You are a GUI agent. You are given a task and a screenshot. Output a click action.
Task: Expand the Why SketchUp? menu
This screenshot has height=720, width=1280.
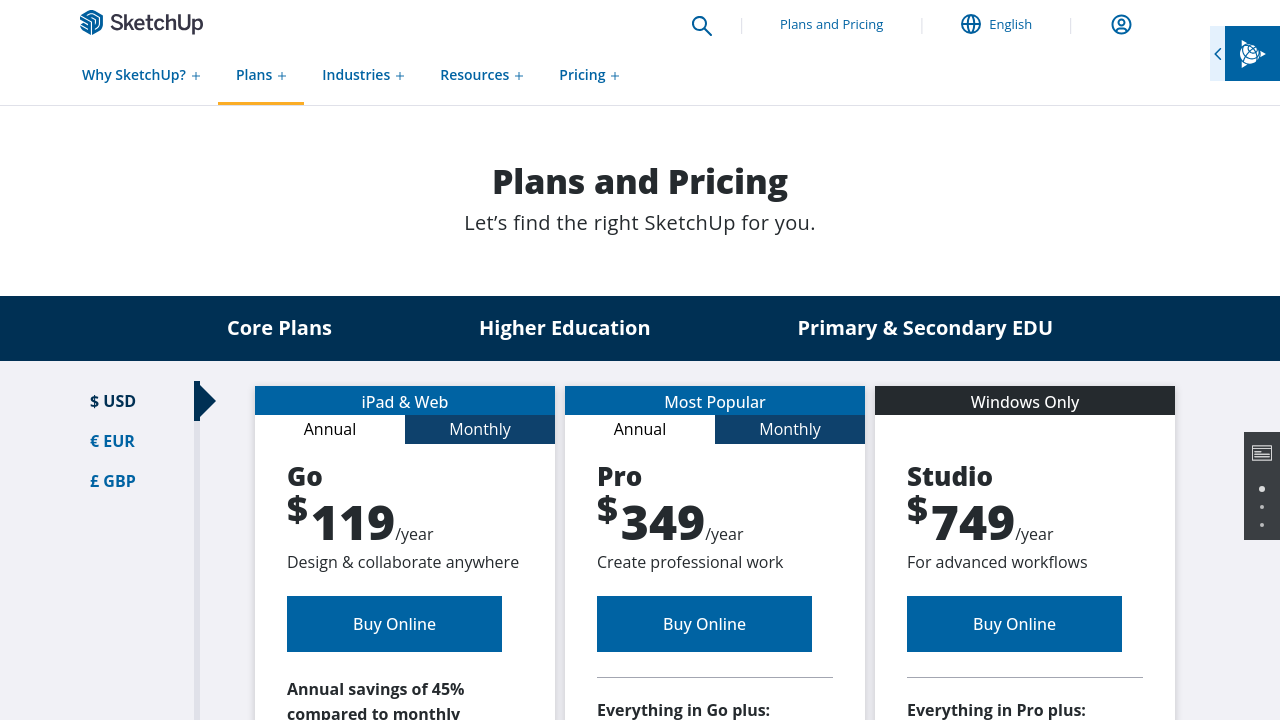pos(141,75)
